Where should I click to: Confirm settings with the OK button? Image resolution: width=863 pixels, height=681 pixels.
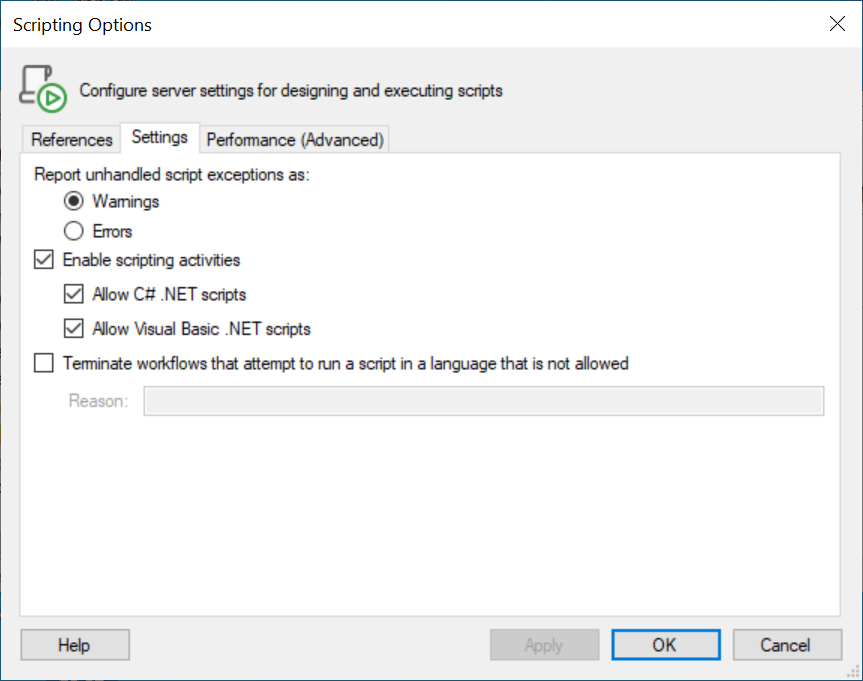click(x=665, y=645)
